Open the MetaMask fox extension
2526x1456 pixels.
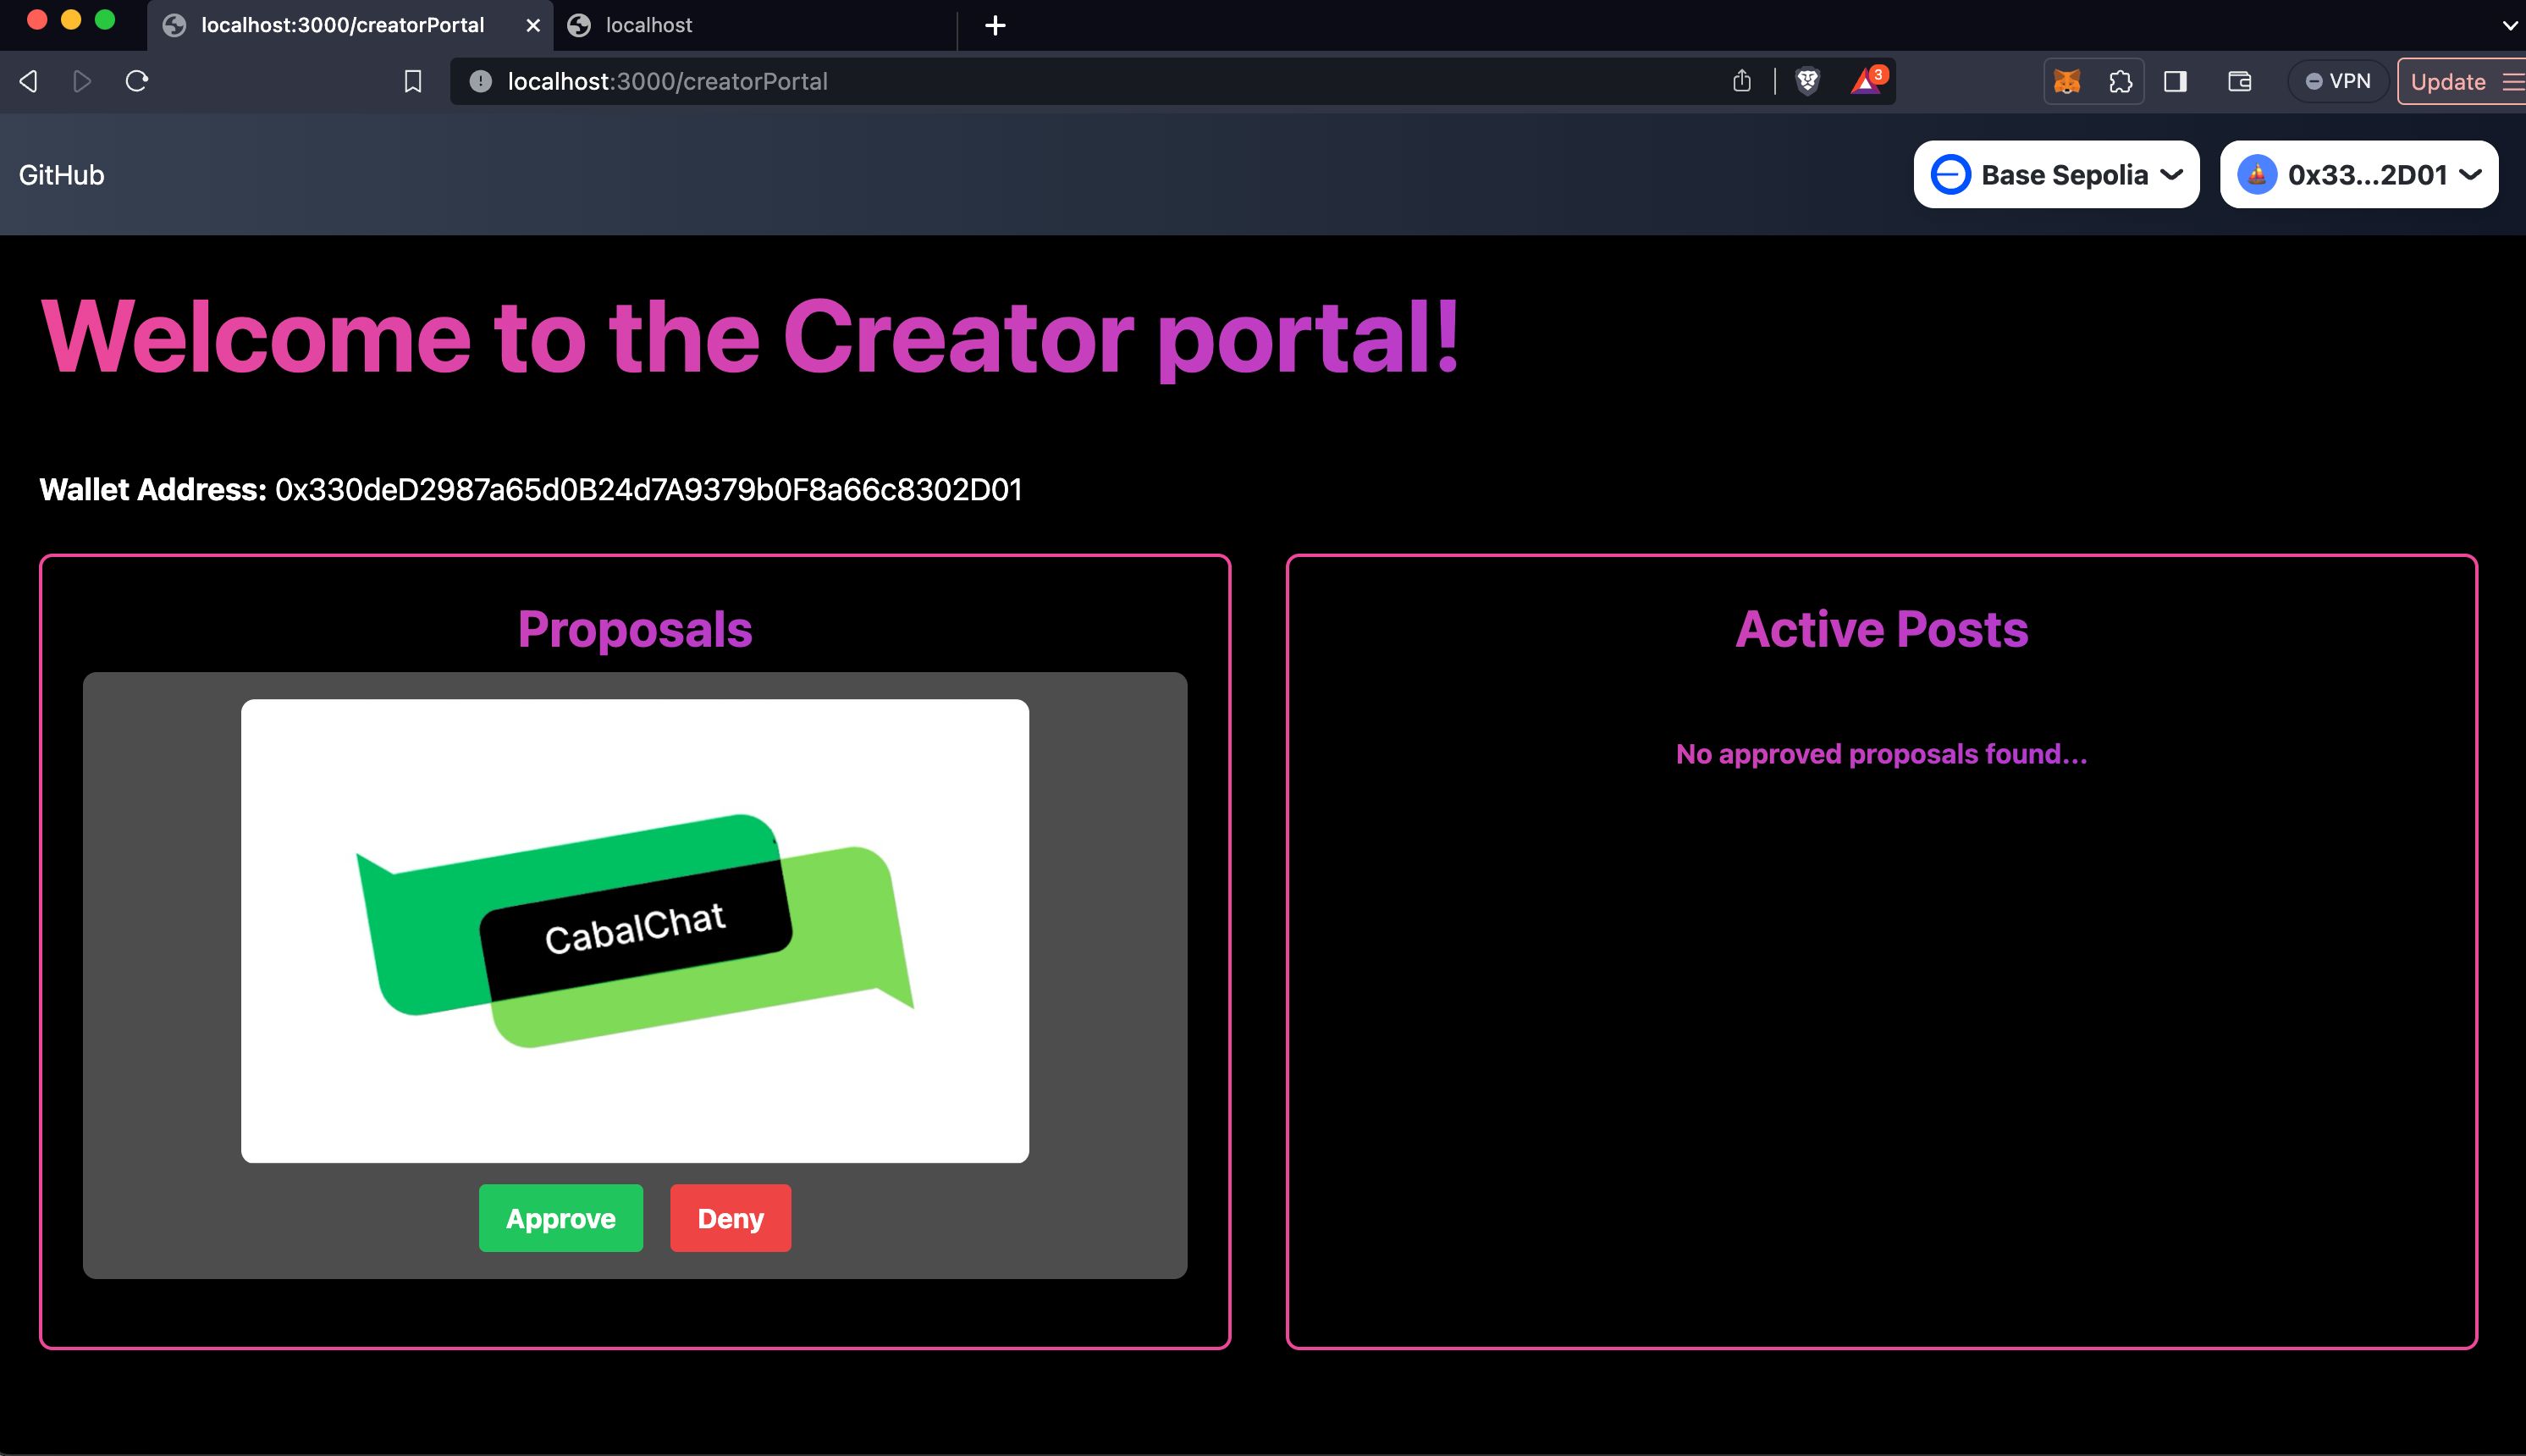(2067, 81)
